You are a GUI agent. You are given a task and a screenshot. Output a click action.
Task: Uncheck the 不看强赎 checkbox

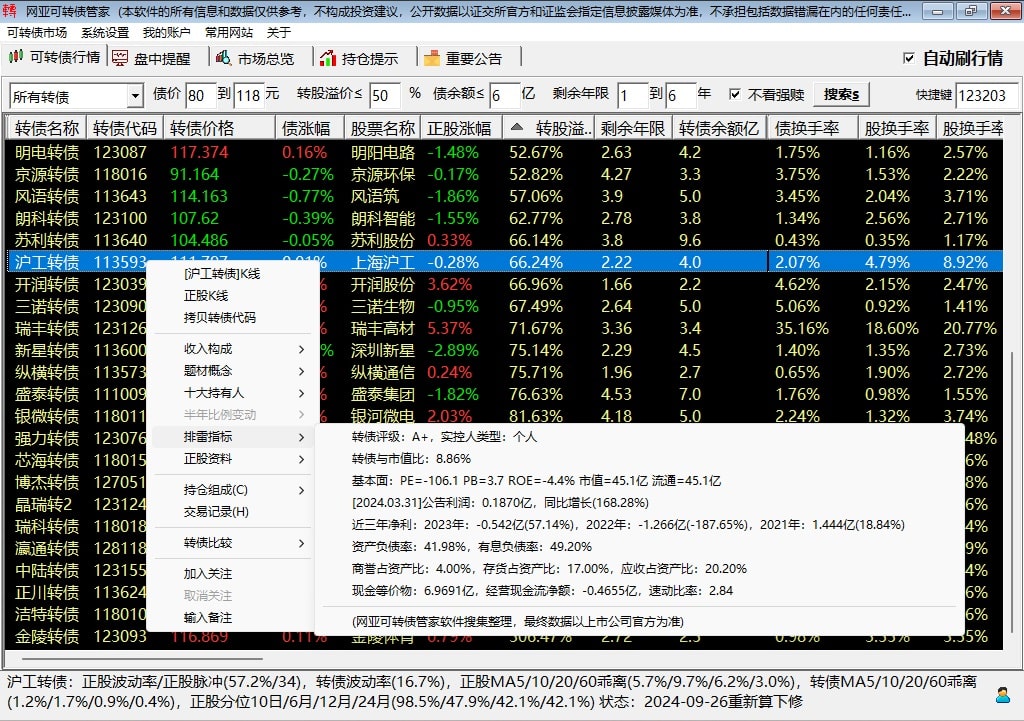coord(735,94)
